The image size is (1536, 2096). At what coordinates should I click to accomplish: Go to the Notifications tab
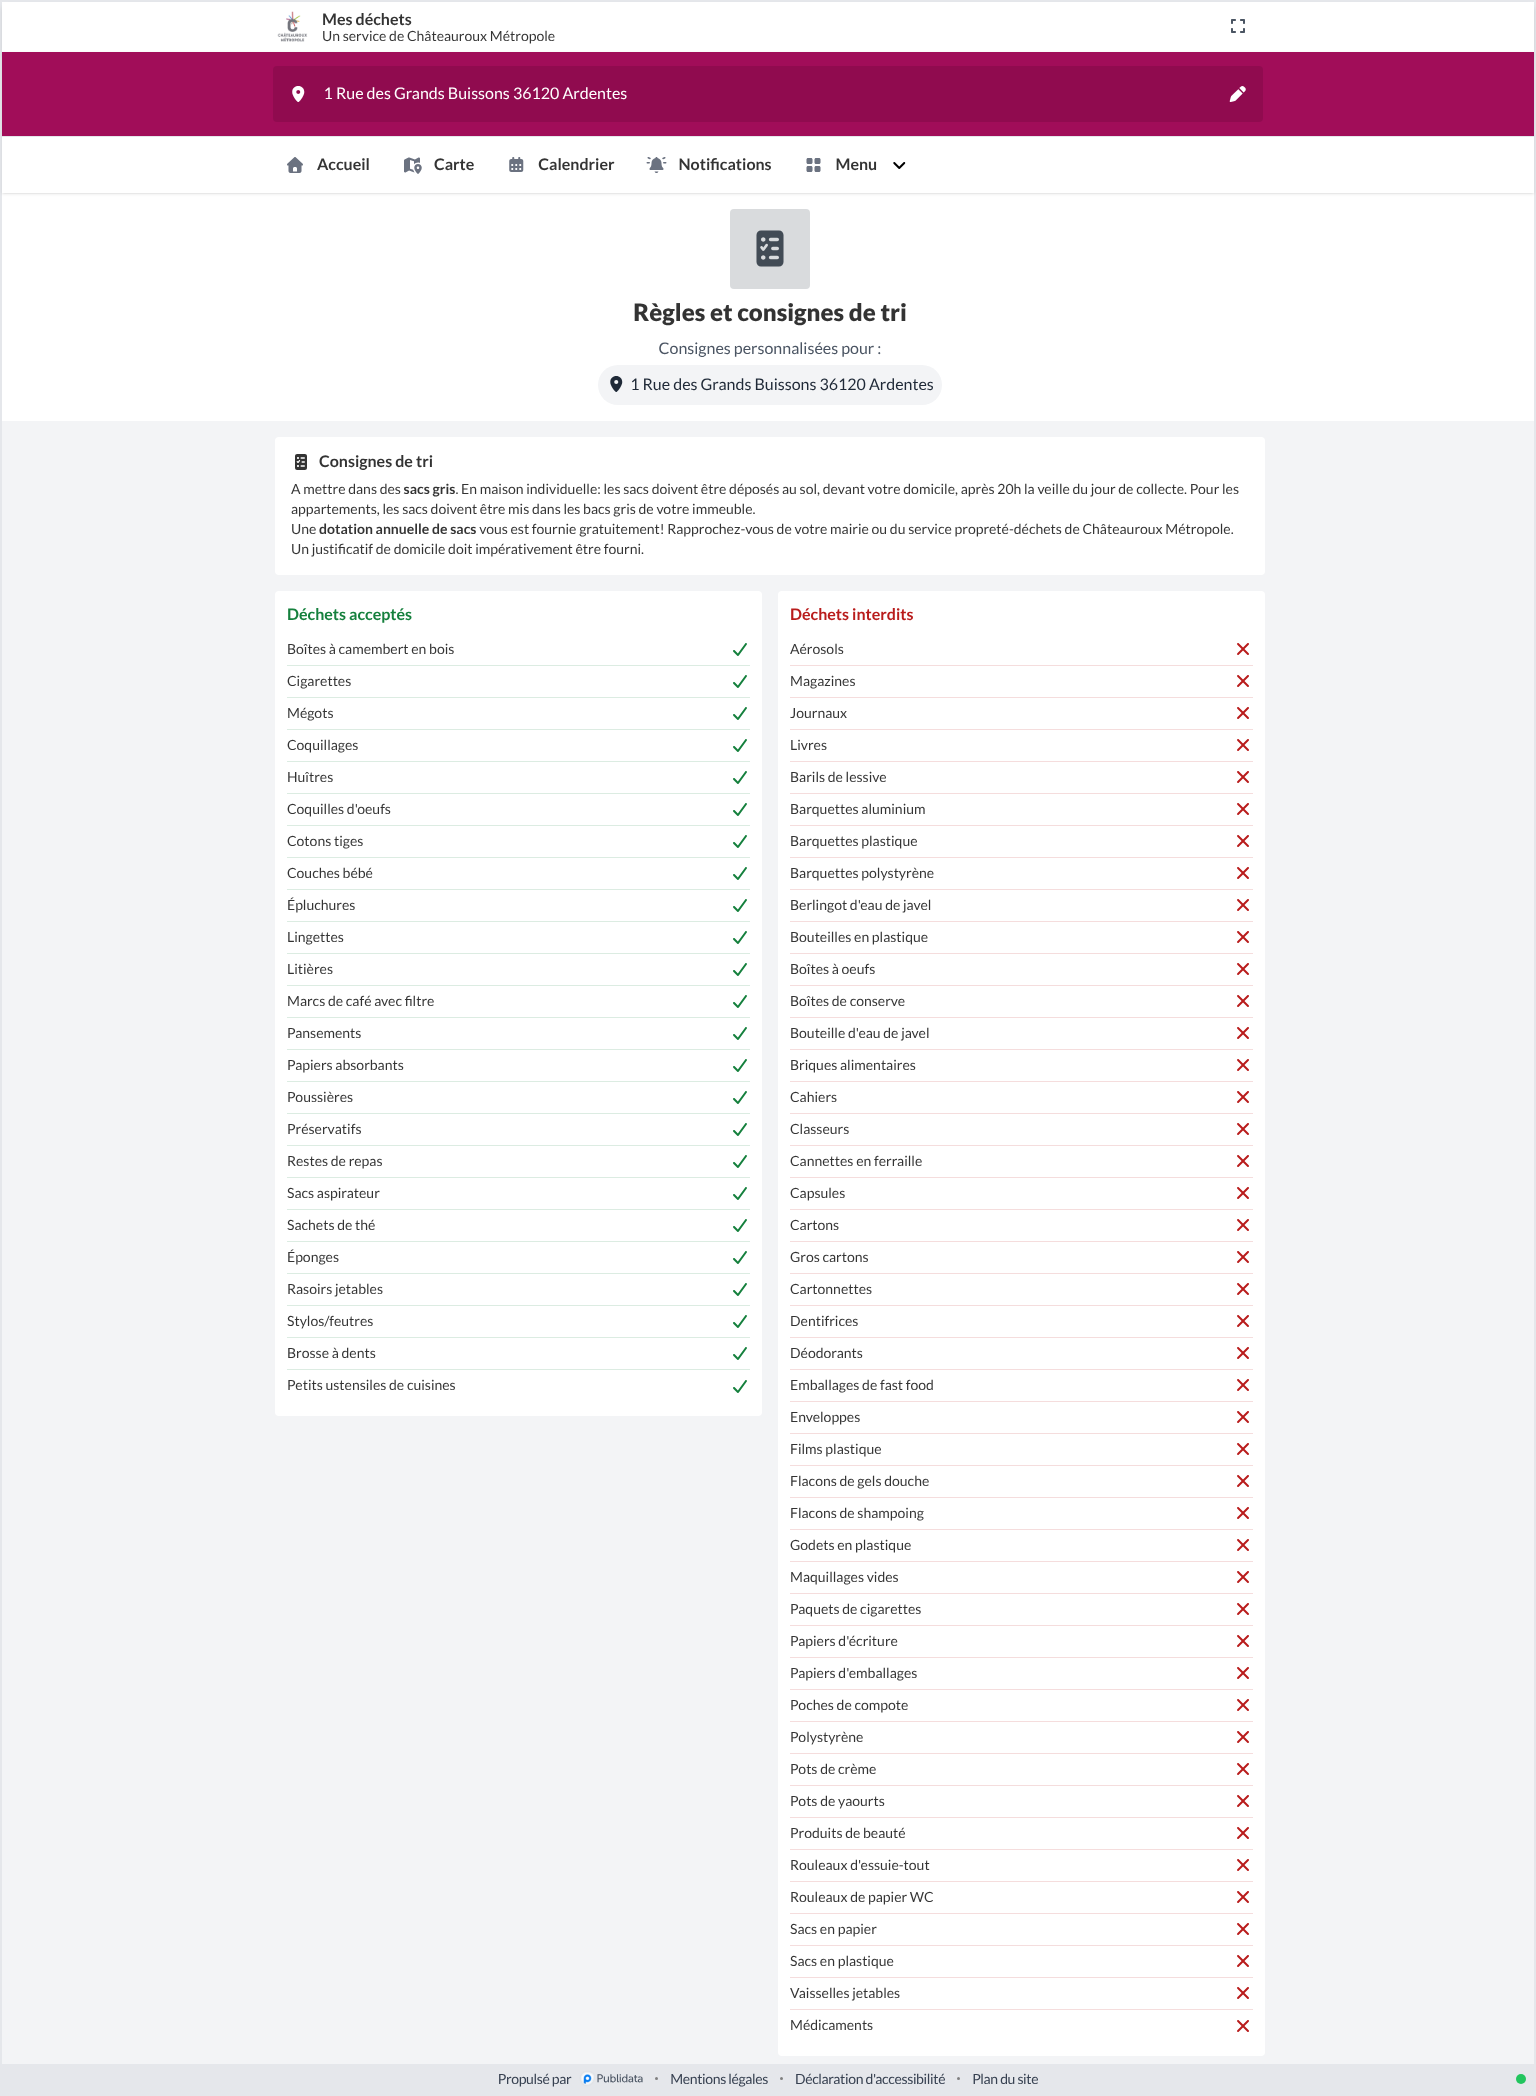point(709,165)
